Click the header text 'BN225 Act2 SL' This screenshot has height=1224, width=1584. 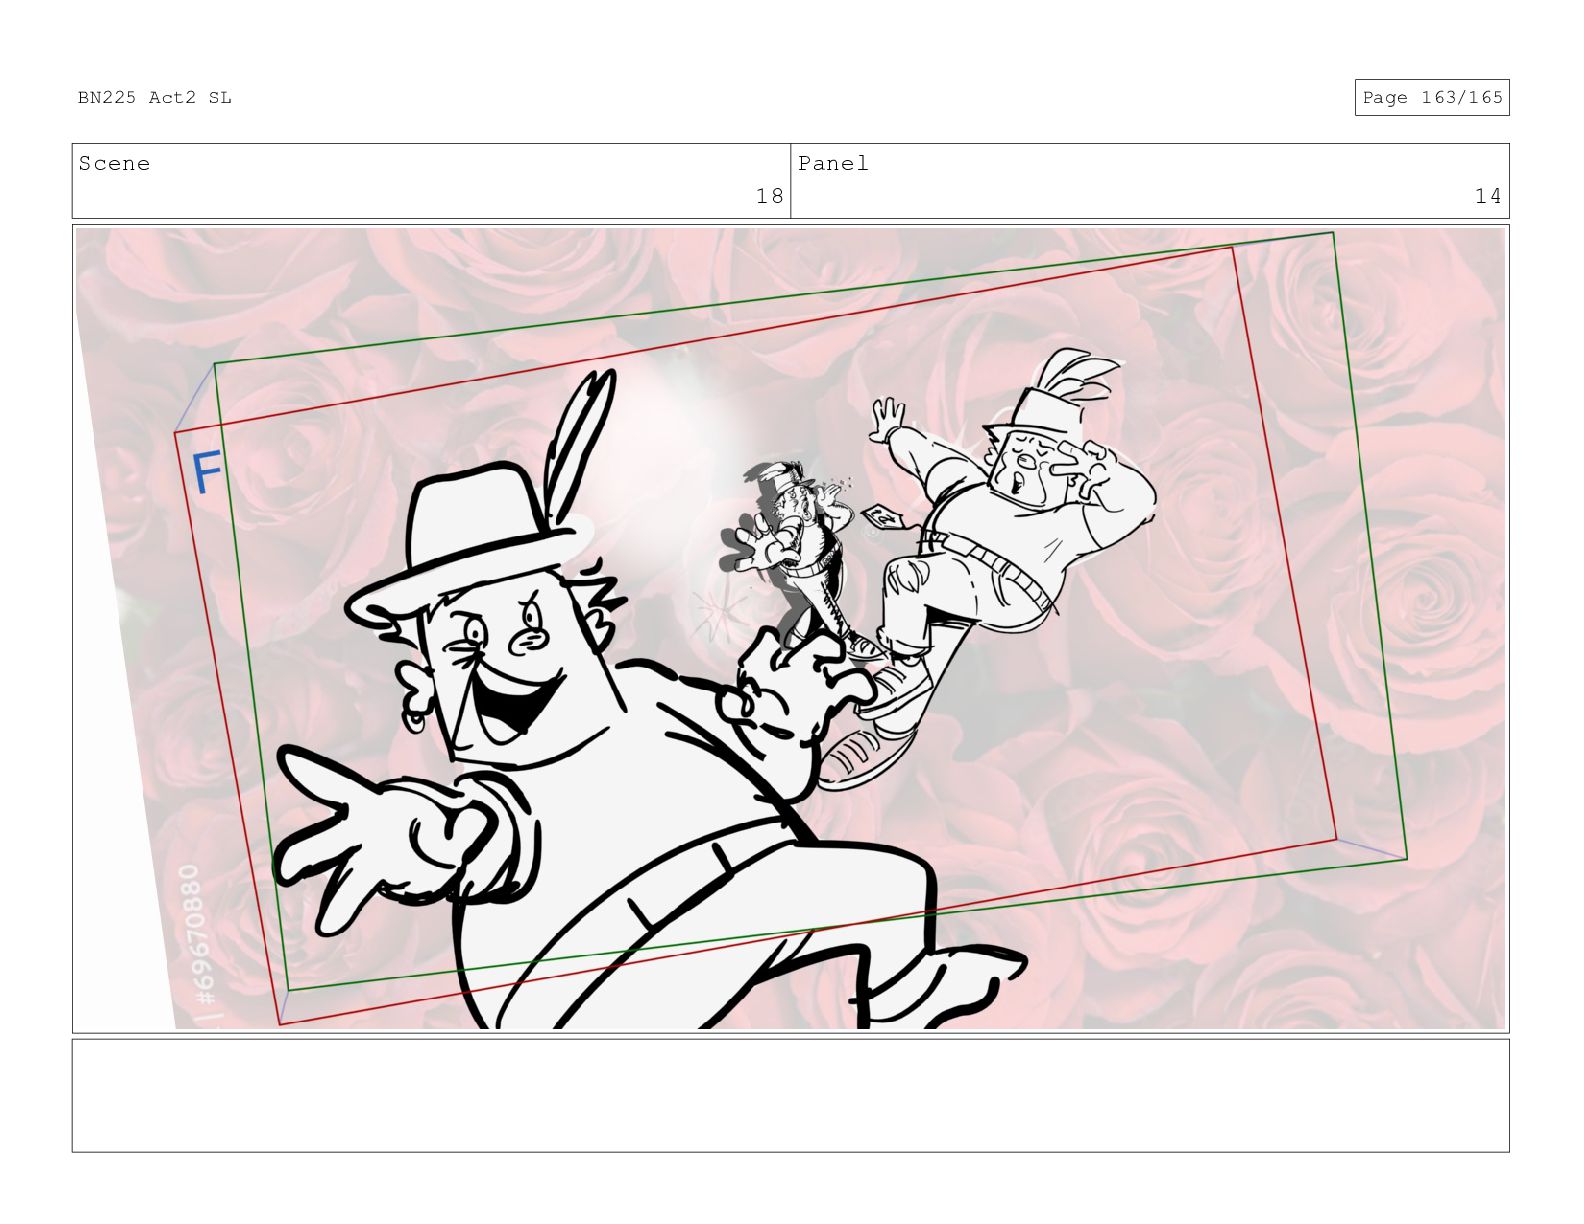coord(155,98)
